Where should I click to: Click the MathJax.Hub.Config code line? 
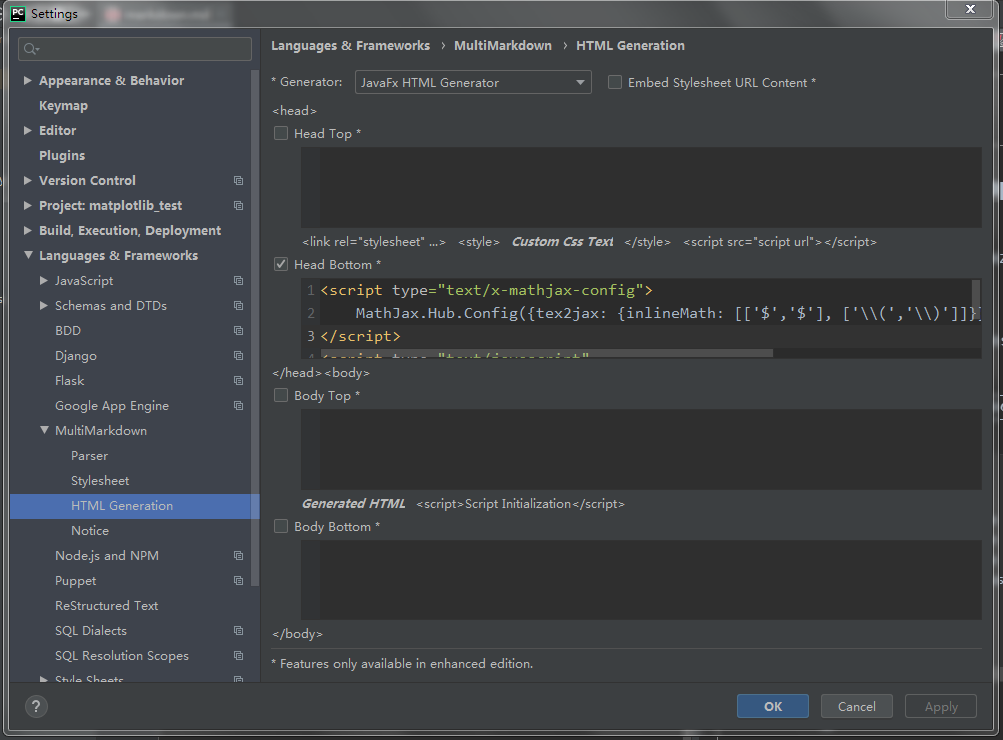pyautogui.click(x=668, y=313)
